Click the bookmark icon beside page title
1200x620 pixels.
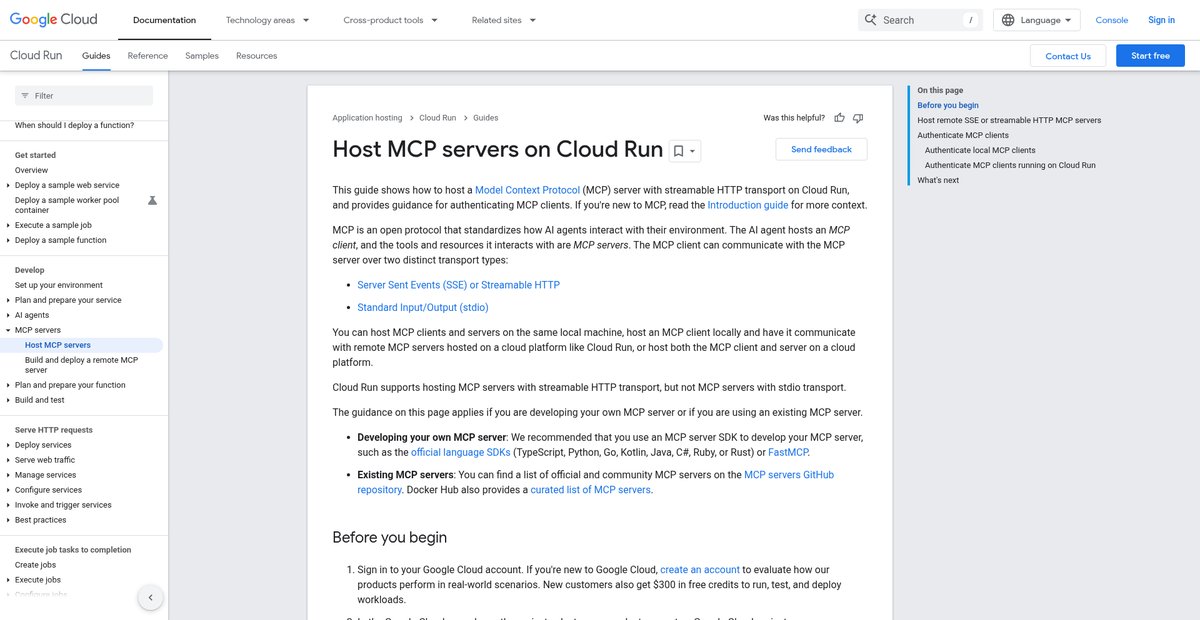(678, 151)
